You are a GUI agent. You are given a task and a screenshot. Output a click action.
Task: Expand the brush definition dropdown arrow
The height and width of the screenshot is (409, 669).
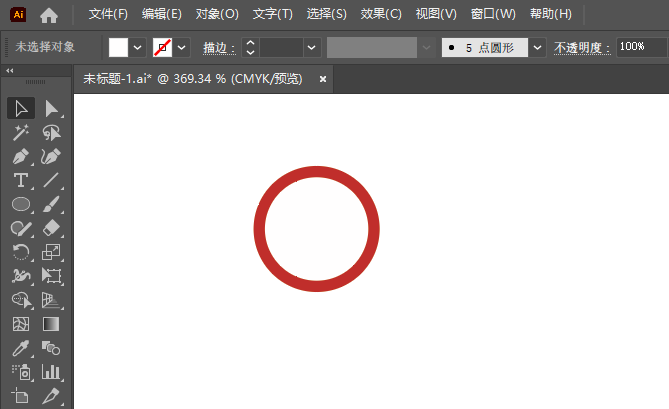click(538, 47)
